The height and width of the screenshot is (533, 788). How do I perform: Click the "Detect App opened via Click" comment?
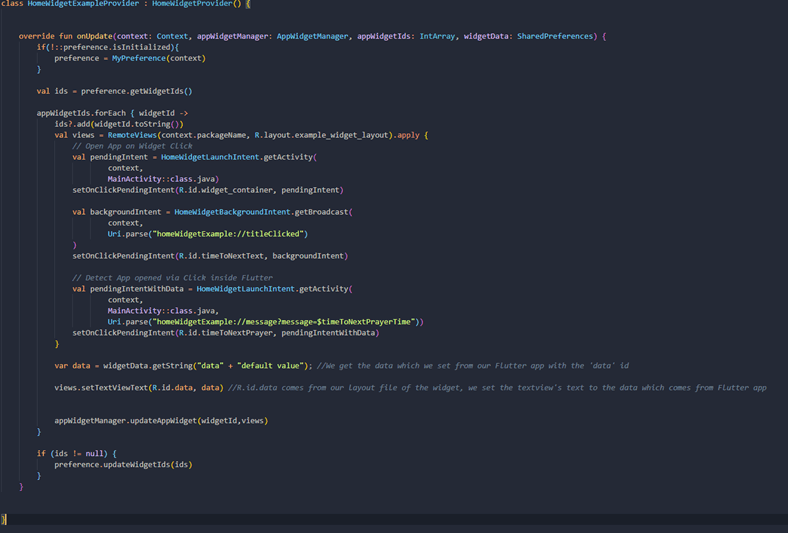(172, 277)
